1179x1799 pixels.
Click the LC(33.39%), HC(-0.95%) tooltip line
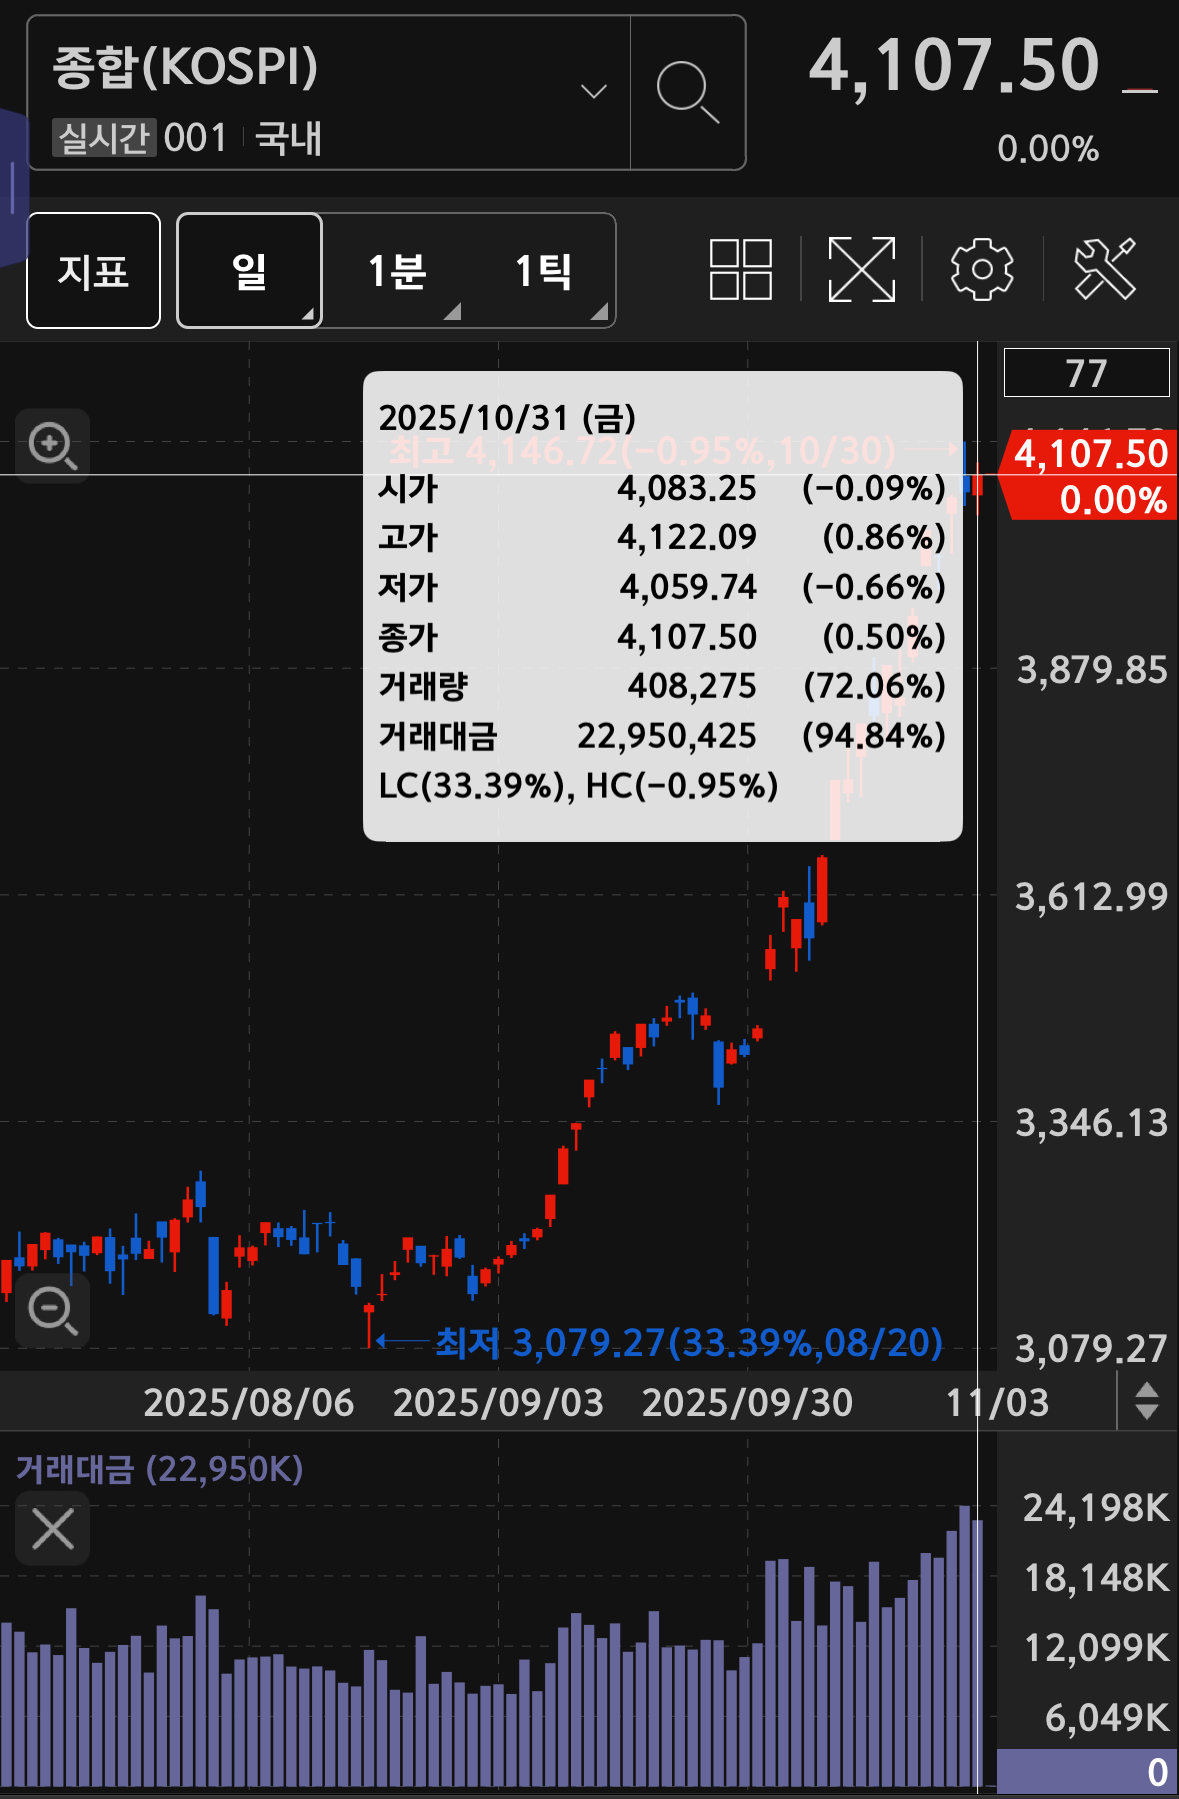[578, 786]
